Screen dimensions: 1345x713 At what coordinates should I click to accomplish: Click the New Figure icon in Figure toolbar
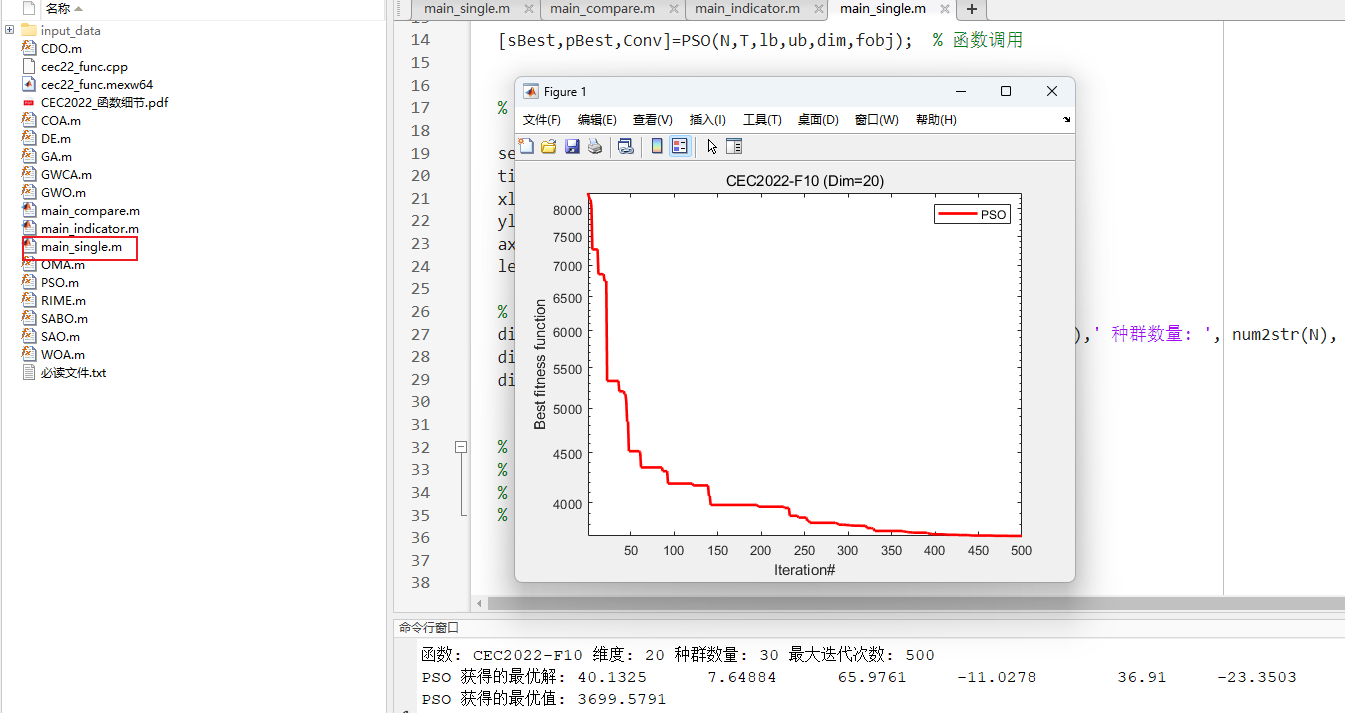pos(526,146)
